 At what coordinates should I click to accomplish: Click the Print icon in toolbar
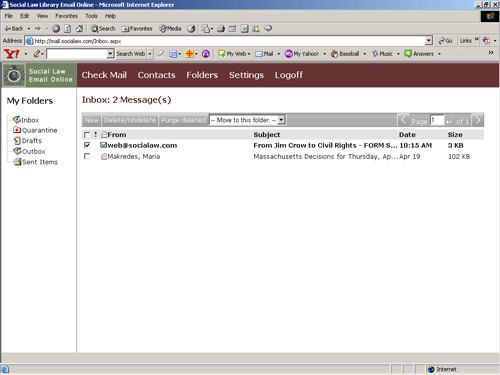(221, 29)
